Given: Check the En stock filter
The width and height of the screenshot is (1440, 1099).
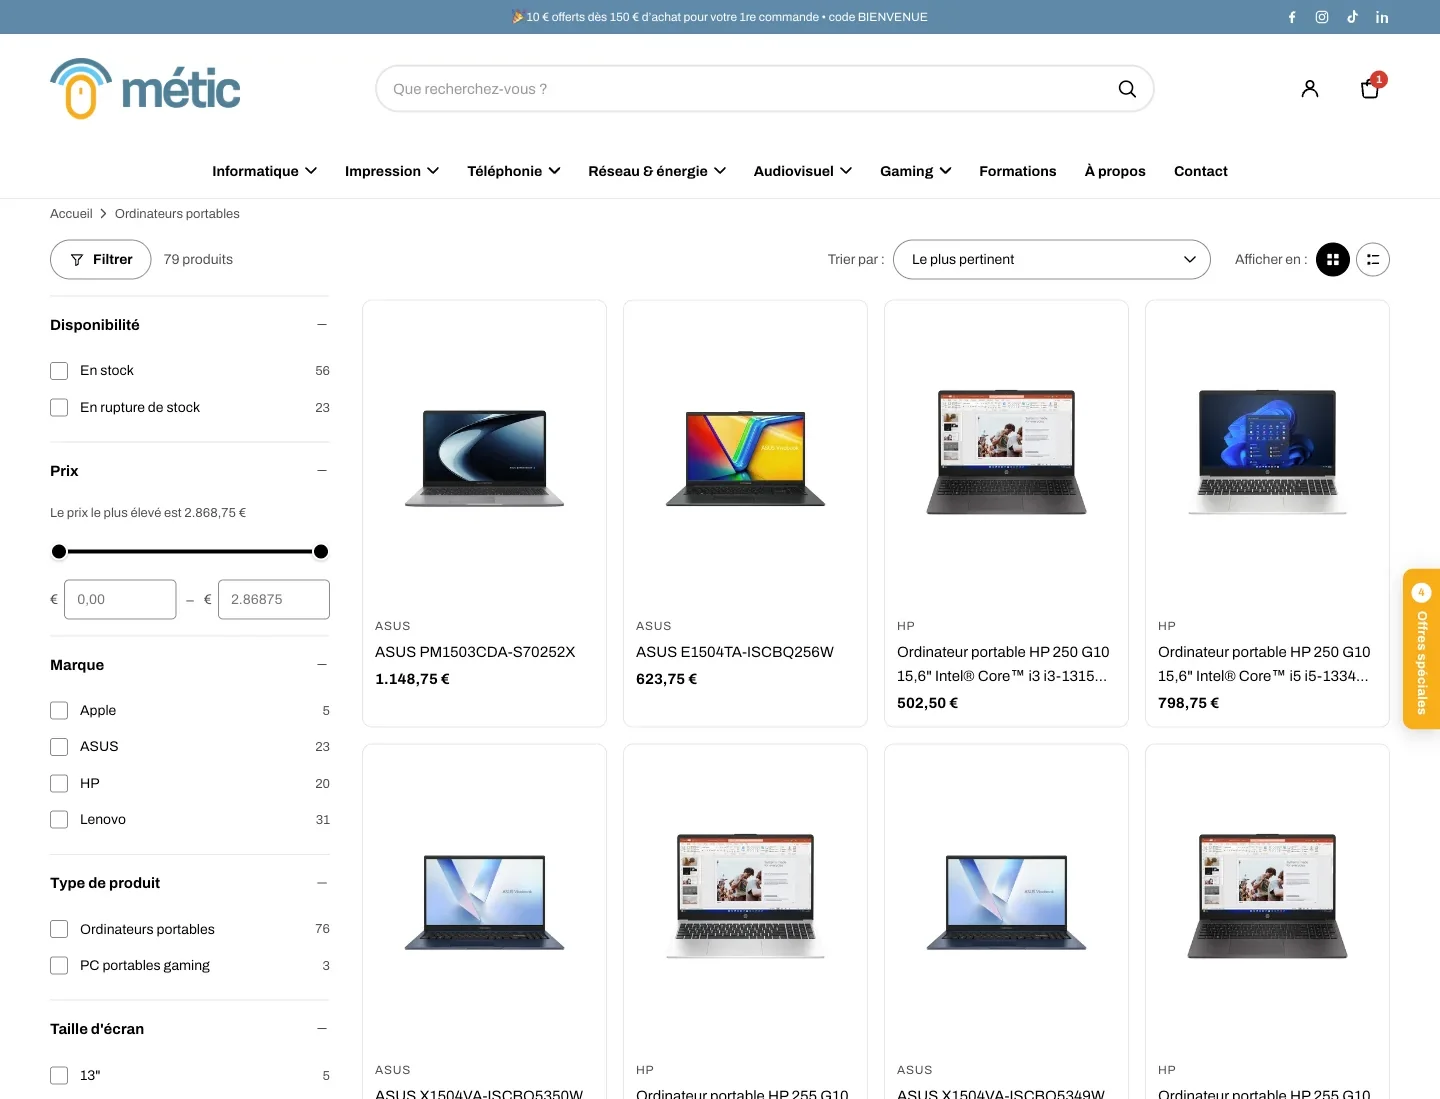Looking at the screenshot, I should (59, 371).
